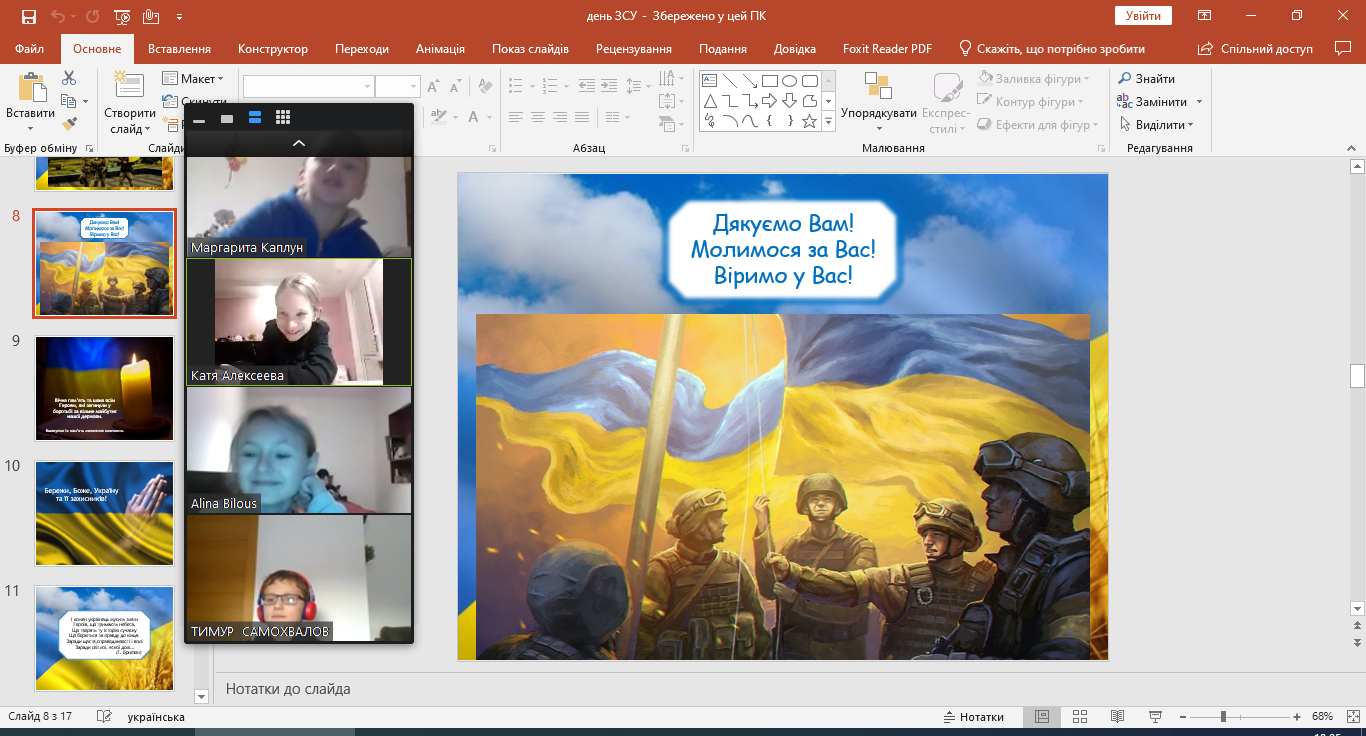
Task: Customize quick access toolbar dropdown
Action: [x=180, y=17]
